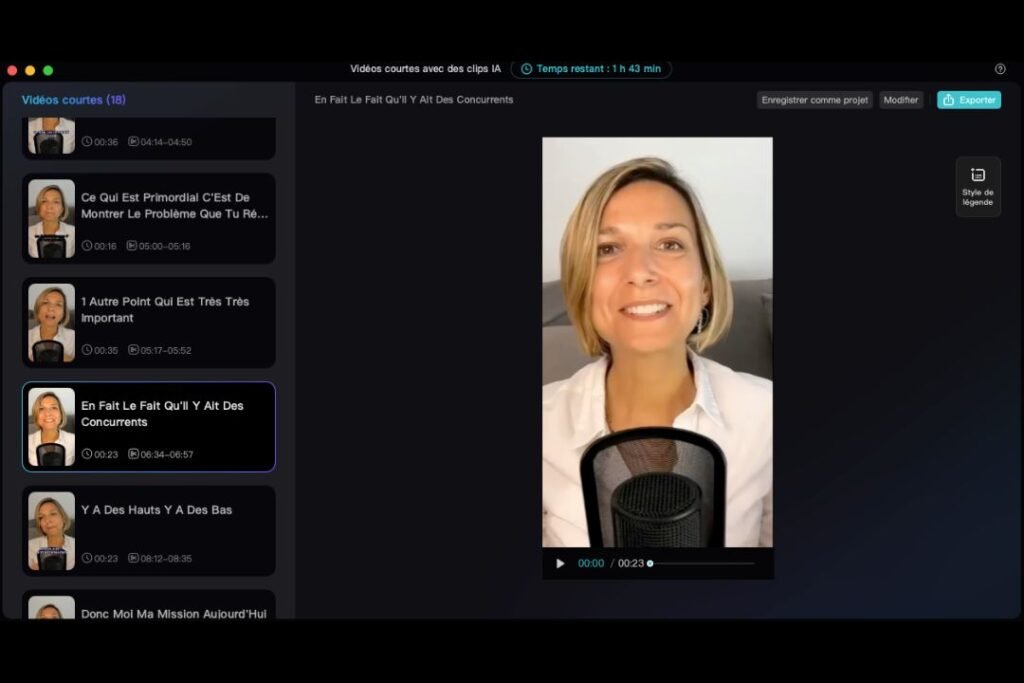Click the range icon beside 08:12–08:35
The width and height of the screenshot is (1024, 683).
[133, 558]
